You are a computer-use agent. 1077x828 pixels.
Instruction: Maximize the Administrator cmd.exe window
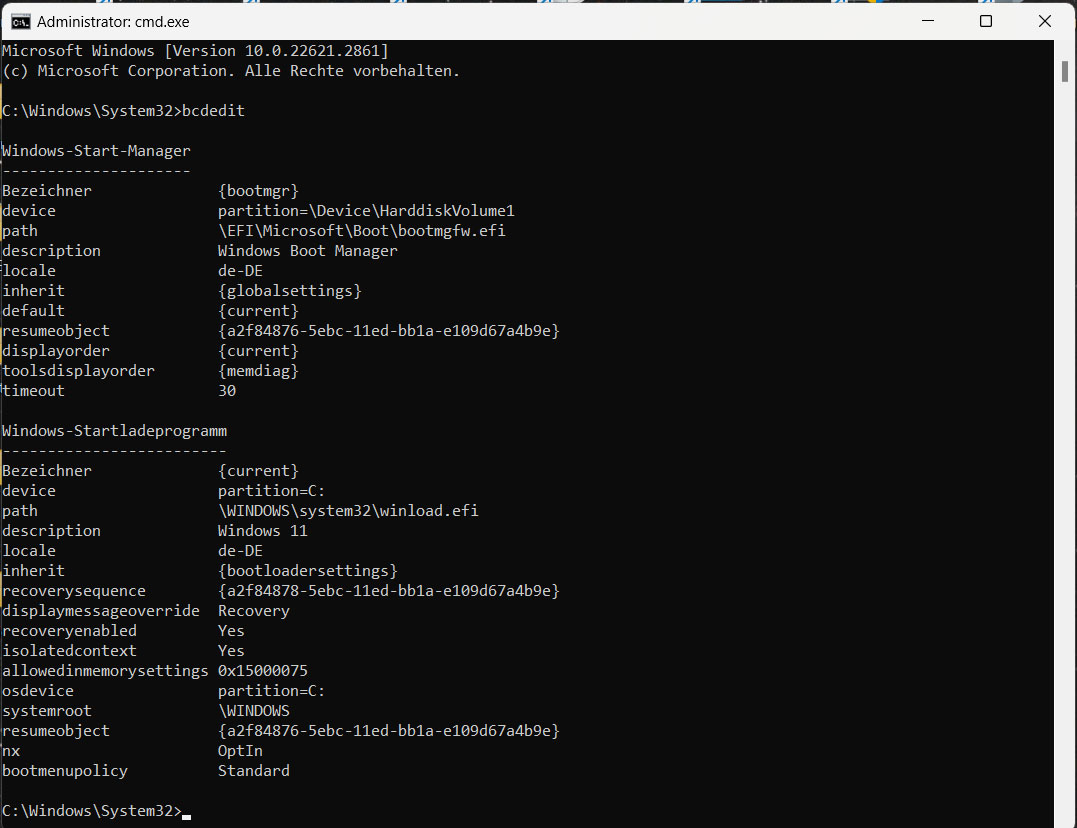click(x=985, y=21)
